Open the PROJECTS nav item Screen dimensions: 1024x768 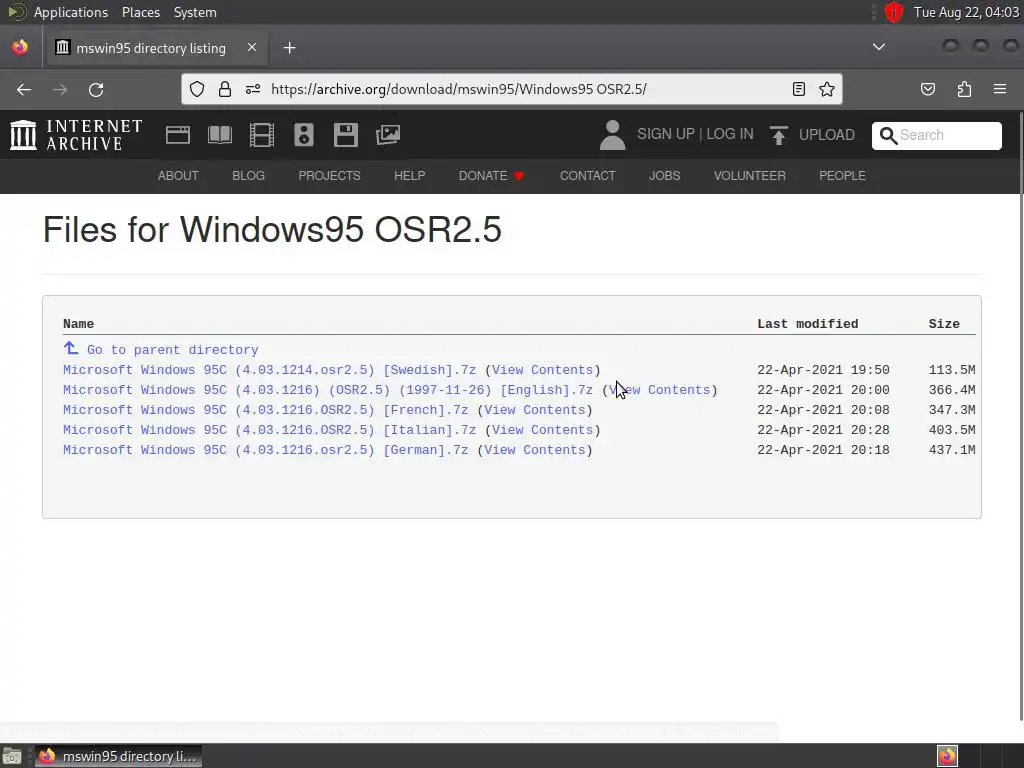[x=329, y=176]
